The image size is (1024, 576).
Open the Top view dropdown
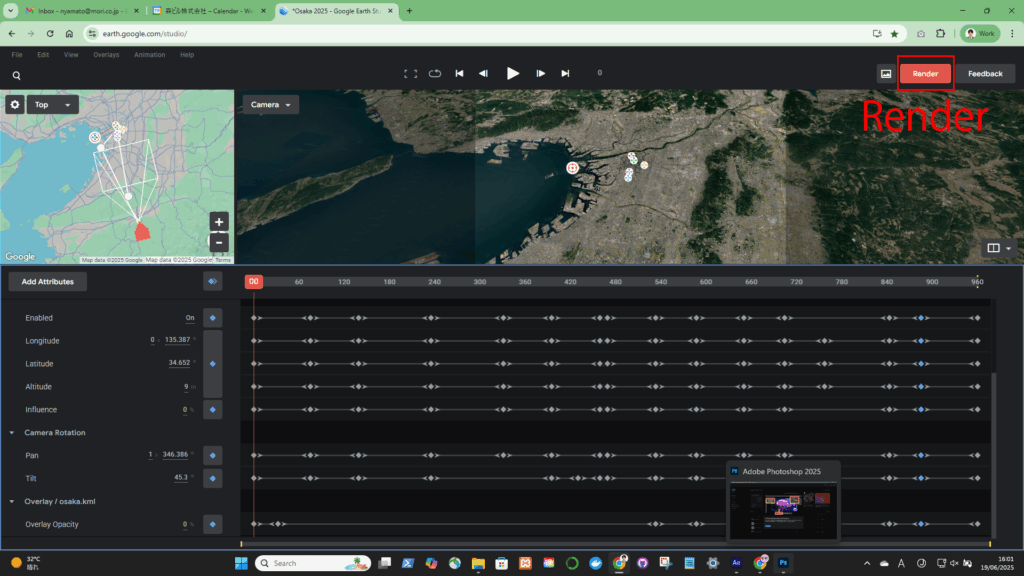pyautogui.click(x=52, y=104)
